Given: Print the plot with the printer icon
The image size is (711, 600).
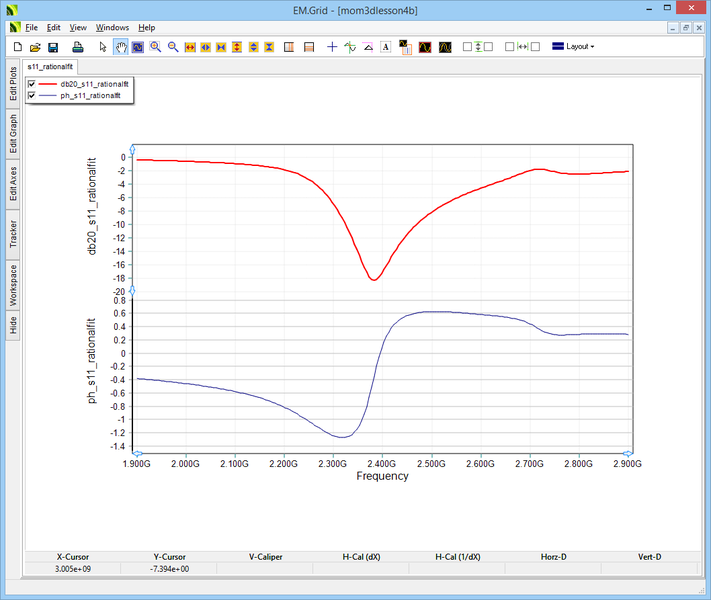Looking at the screenshot, I should point(77,47).
